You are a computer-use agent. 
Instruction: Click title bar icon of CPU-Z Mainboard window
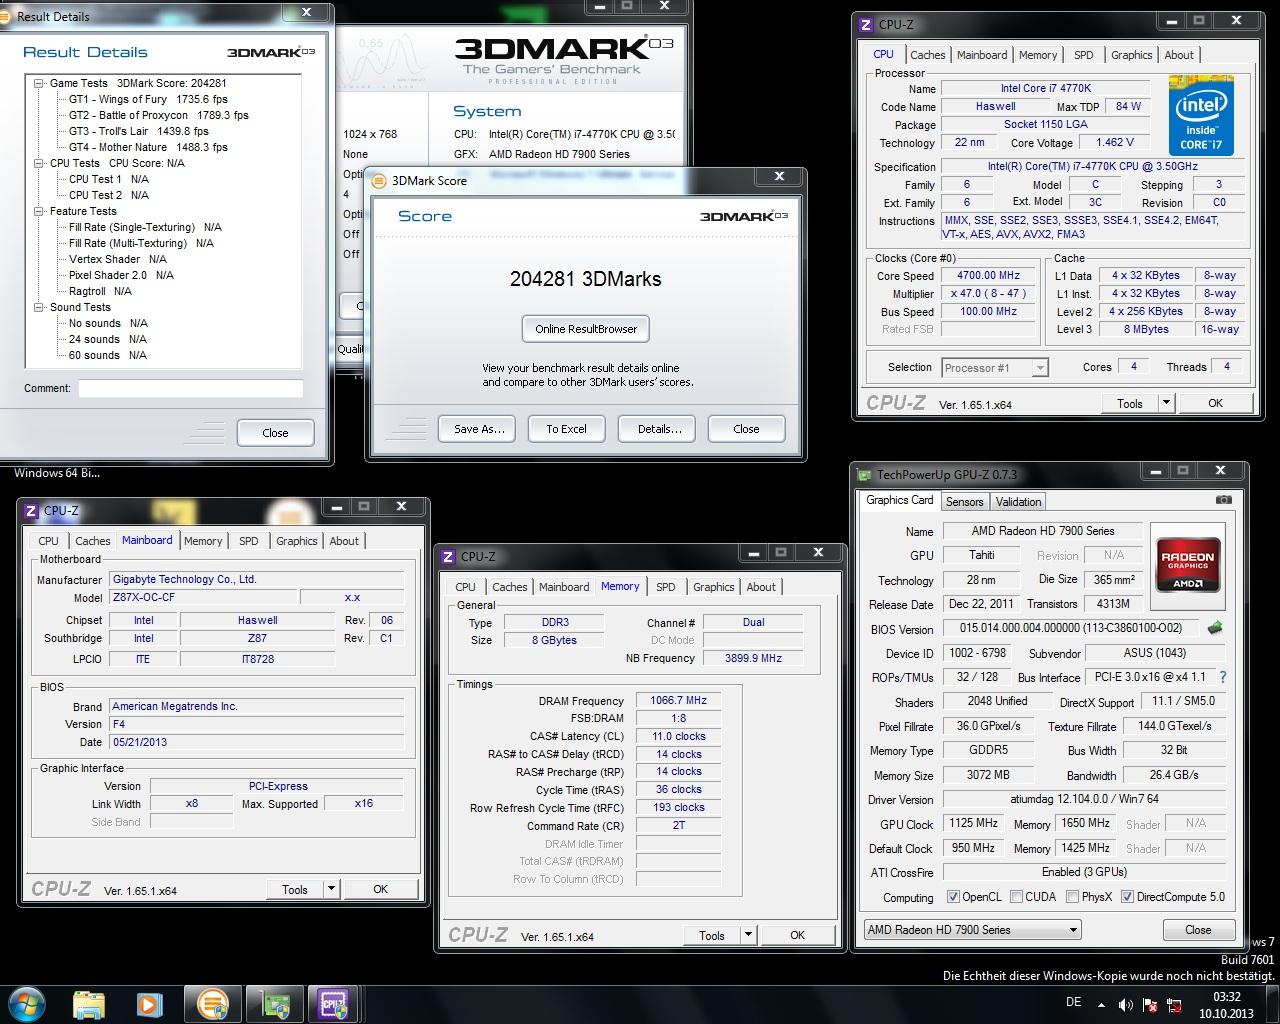(31, 510)
